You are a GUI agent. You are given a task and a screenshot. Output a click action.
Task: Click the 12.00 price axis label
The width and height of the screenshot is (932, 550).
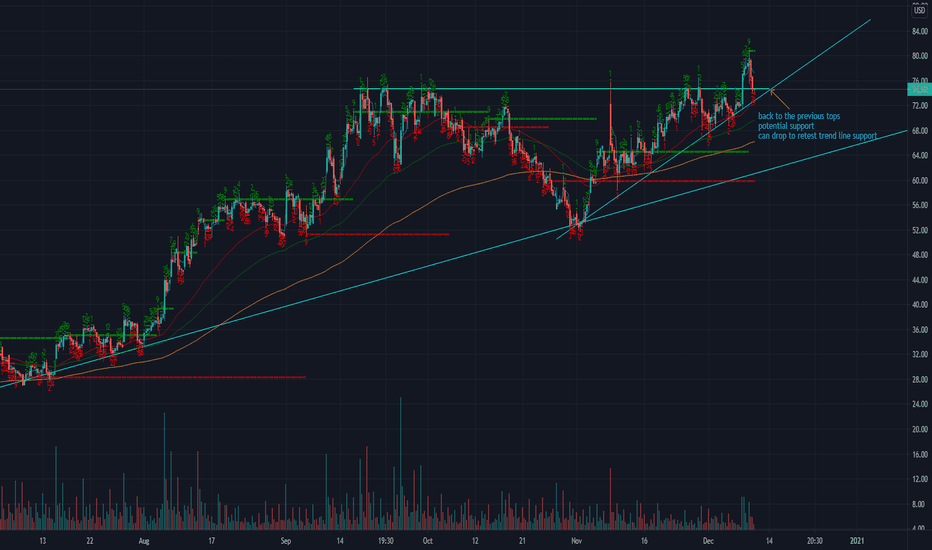pyautogui.click(x=919, y=479)
